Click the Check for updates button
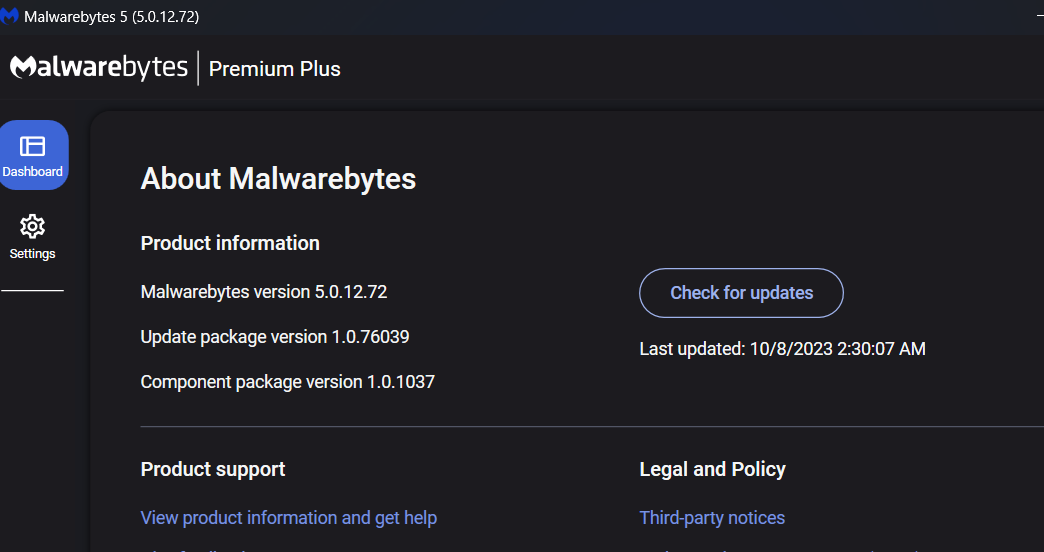The height and width of the screenshot is (552, 1044). pyautogui.click(x=741, y=293)
